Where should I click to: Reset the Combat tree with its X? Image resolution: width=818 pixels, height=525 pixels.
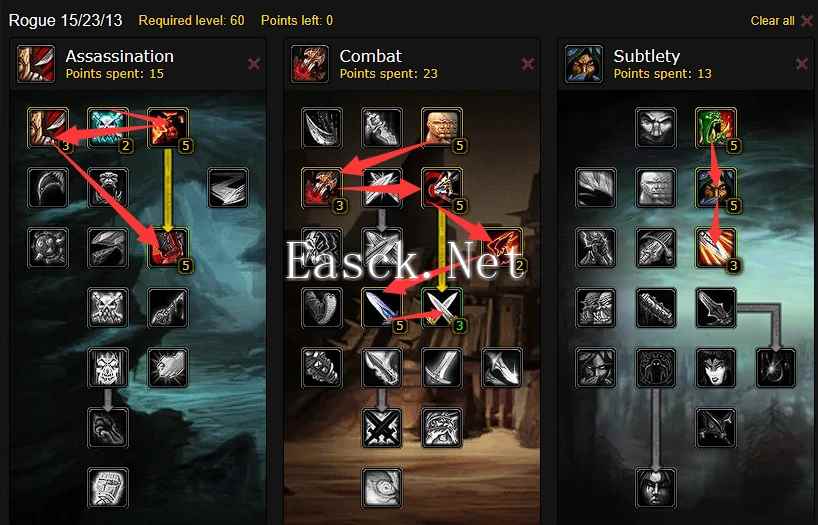528,64
